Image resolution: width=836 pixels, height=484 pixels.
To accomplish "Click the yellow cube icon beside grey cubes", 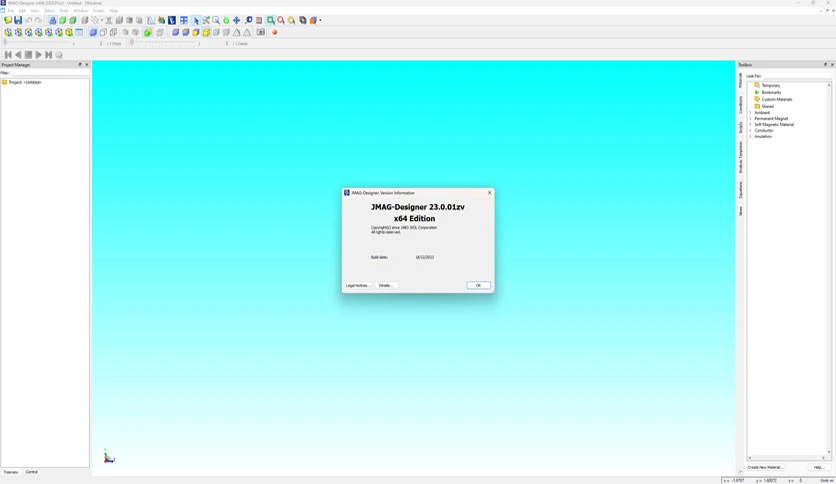I will tap(206, 33).
